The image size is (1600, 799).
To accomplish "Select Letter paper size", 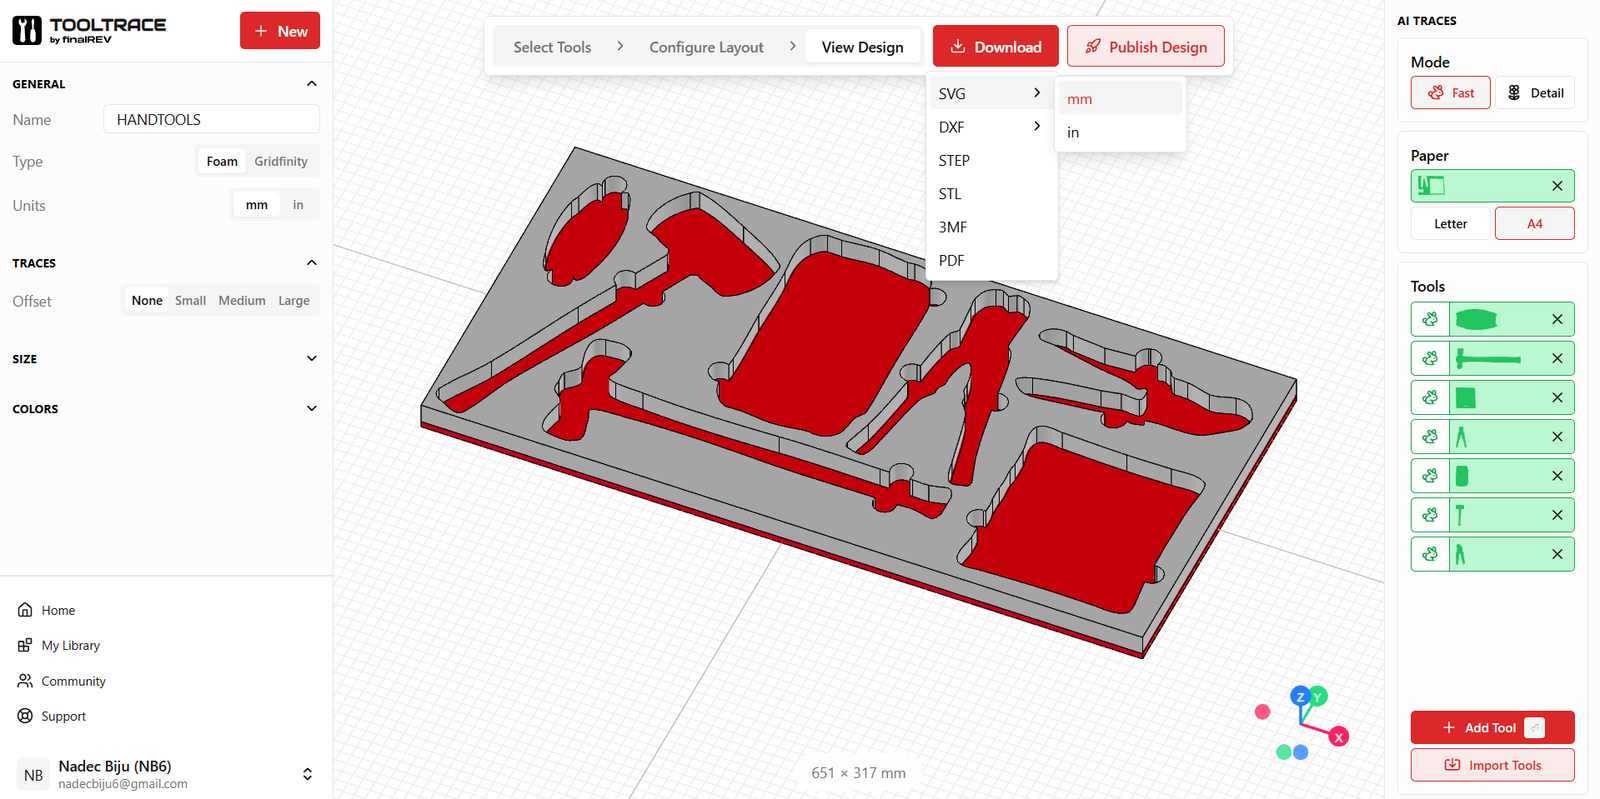I will [x=1451, y=224].
